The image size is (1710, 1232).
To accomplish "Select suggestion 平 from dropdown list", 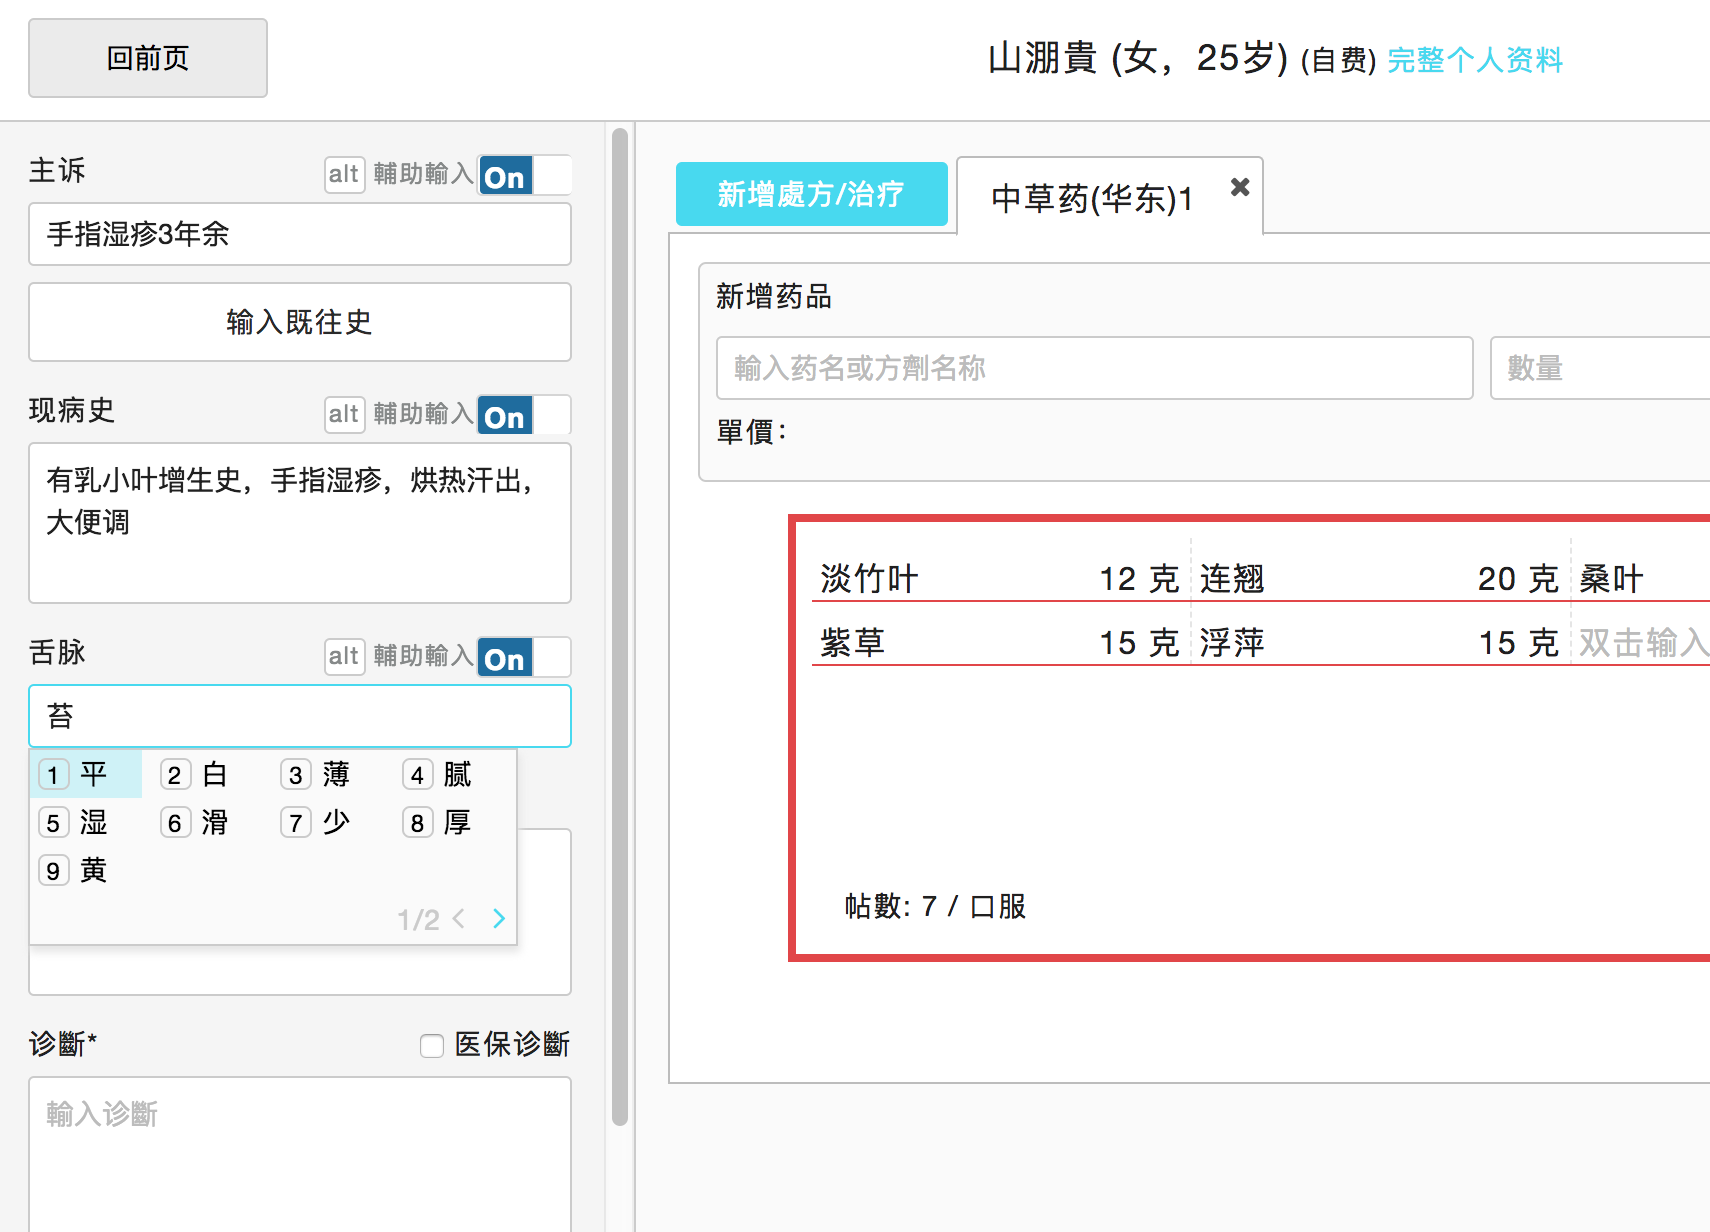I will point(86,774).
